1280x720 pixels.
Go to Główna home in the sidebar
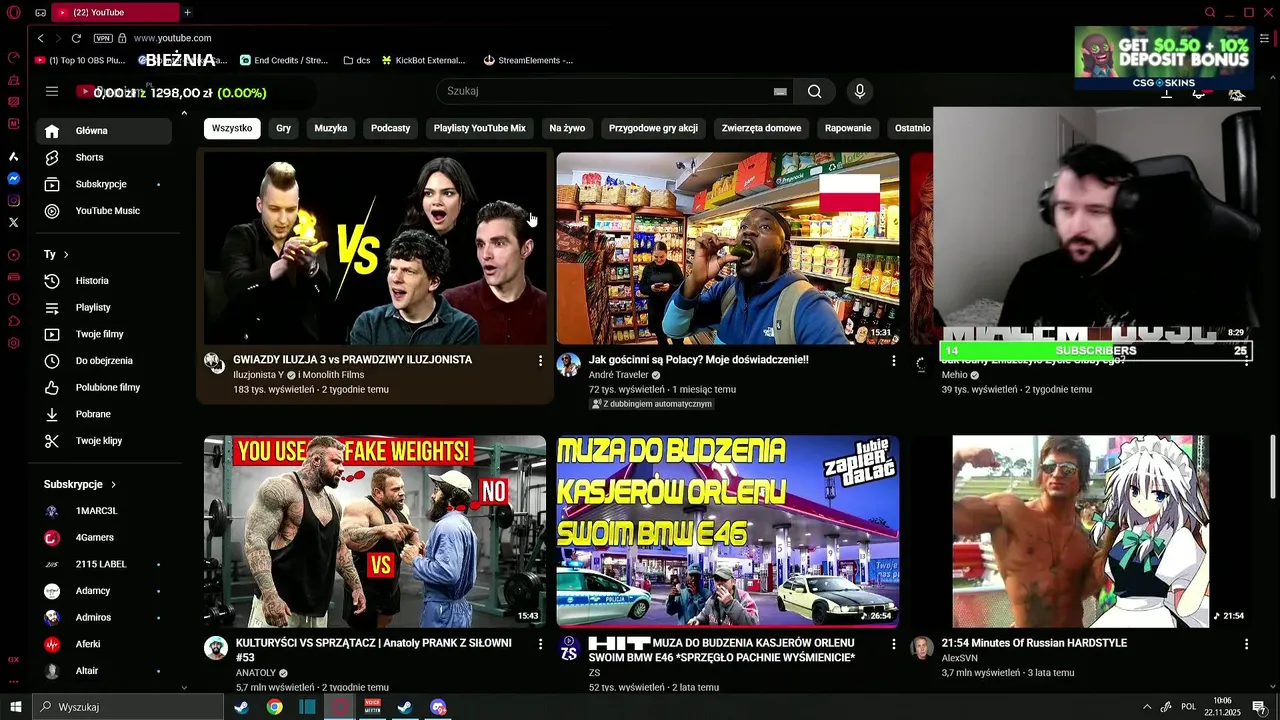pos(104,131)
